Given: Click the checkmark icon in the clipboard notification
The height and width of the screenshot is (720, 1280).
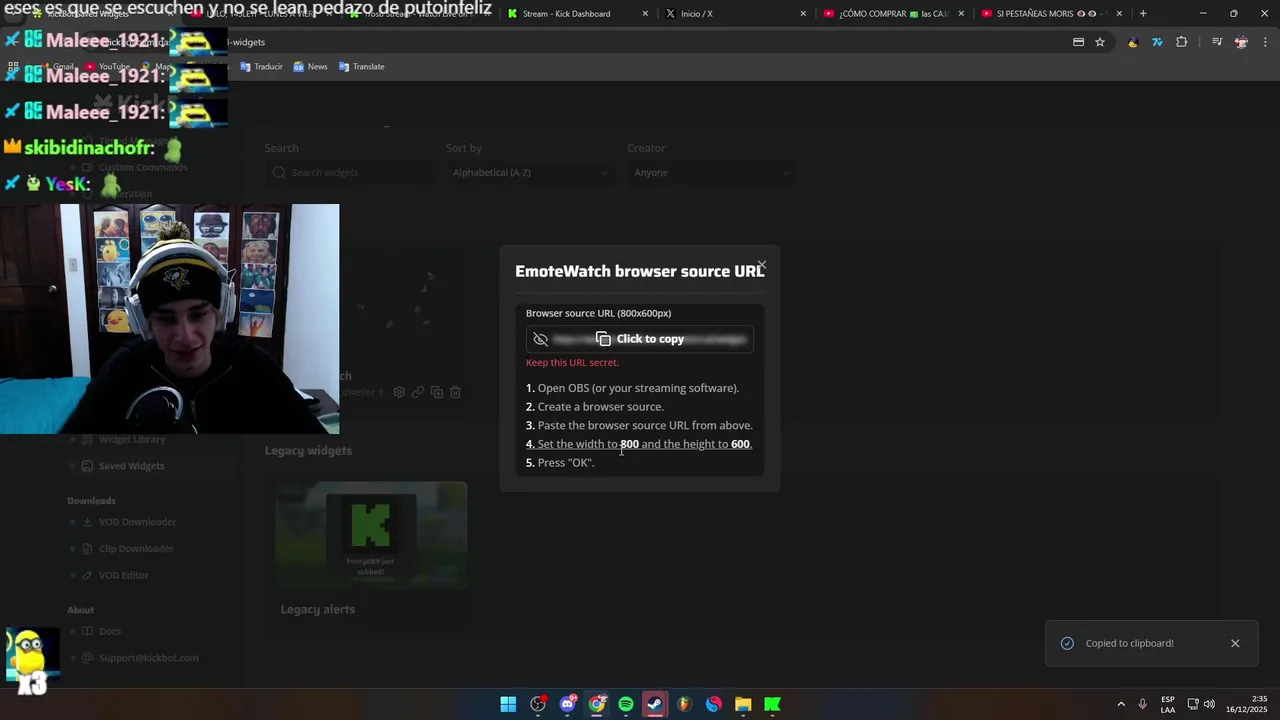Looking at the screenshot, I should tap(1067, 643).
